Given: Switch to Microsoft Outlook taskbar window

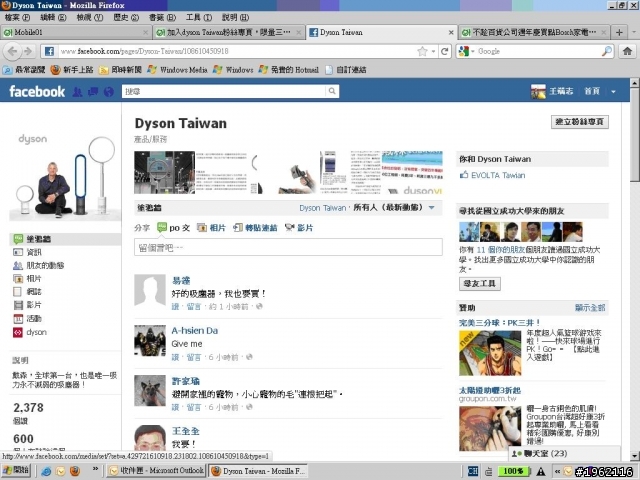Looking at the screenshot, I should click(x=156, y=471).
